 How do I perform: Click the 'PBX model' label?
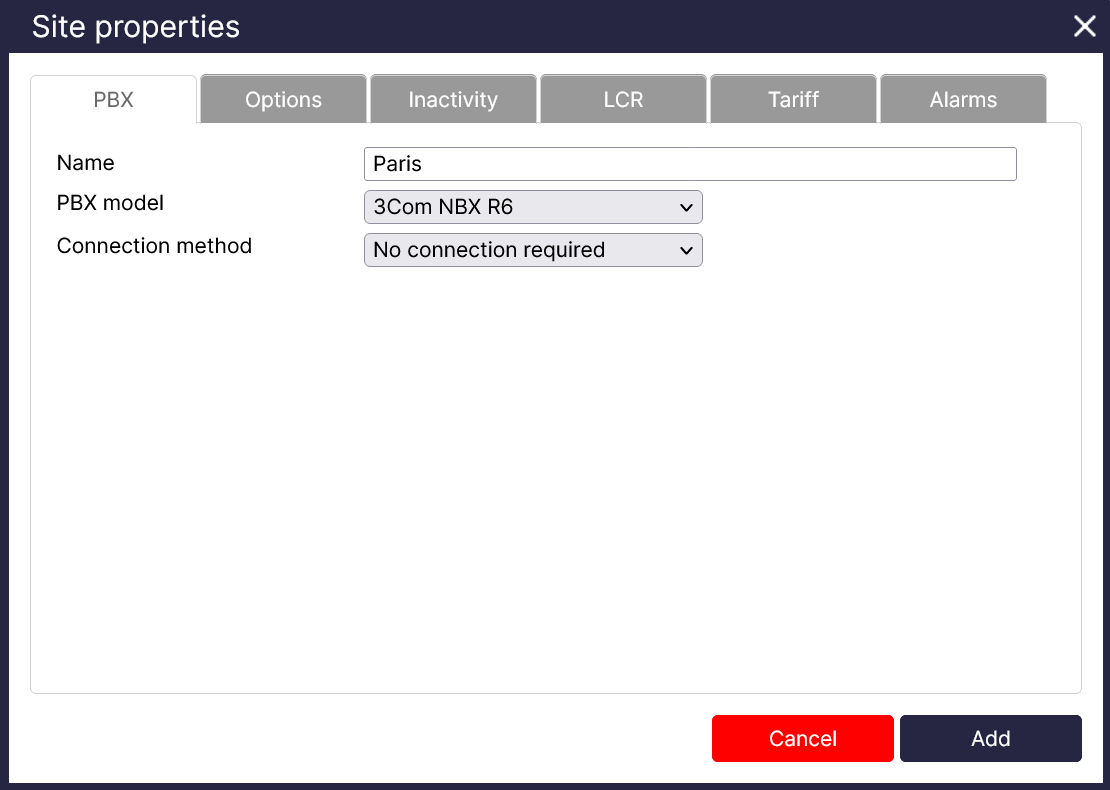[110, 203]
